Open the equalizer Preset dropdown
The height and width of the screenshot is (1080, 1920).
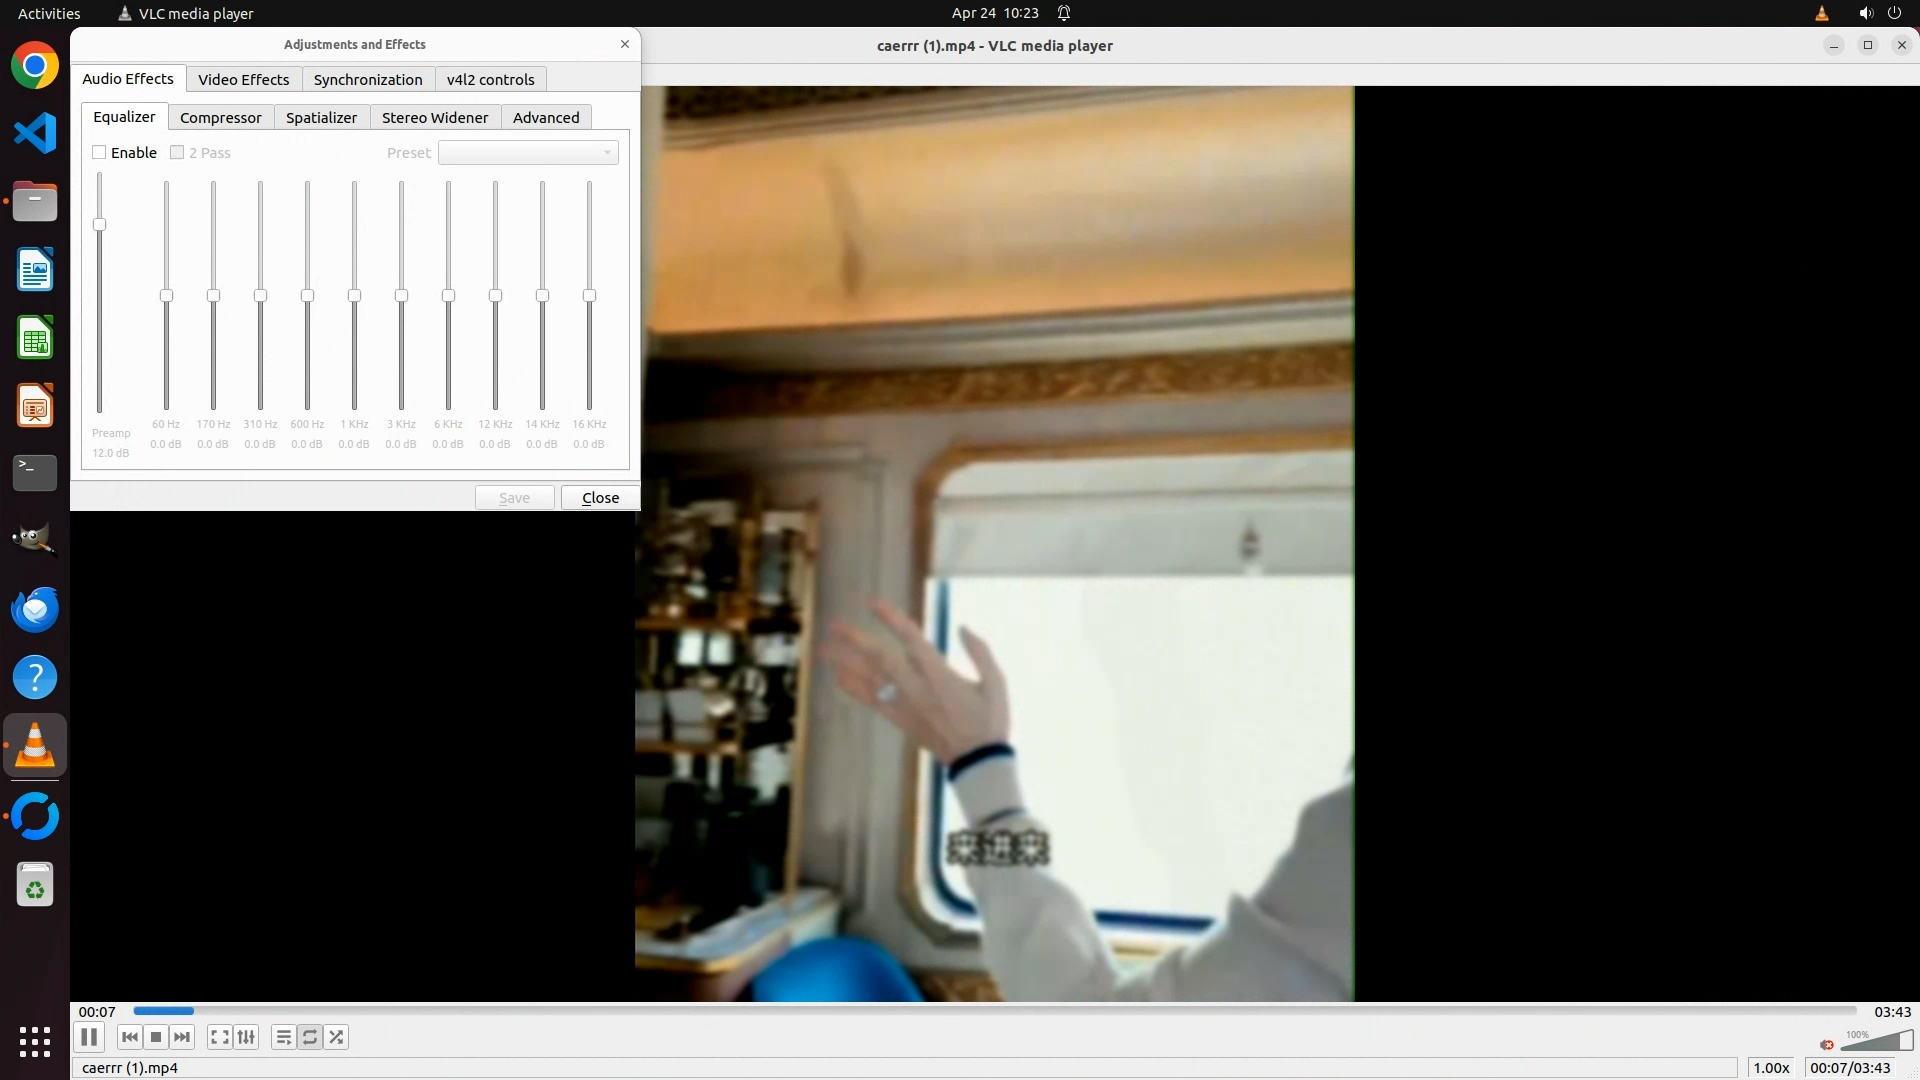(x=528, y=152)
